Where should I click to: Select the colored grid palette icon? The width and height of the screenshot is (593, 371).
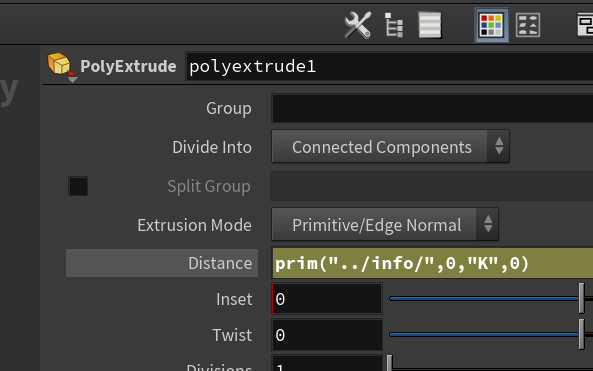coord(491,25)
